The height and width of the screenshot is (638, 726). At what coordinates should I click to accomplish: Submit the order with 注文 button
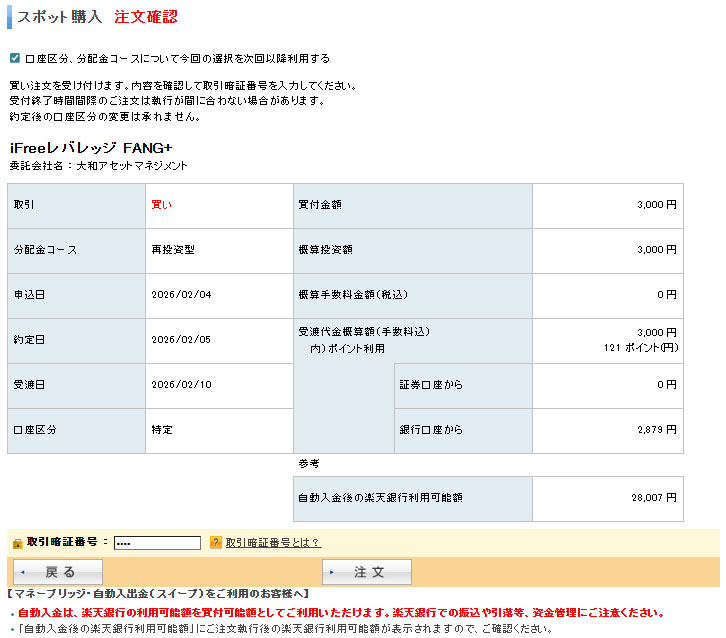[367, 572]
